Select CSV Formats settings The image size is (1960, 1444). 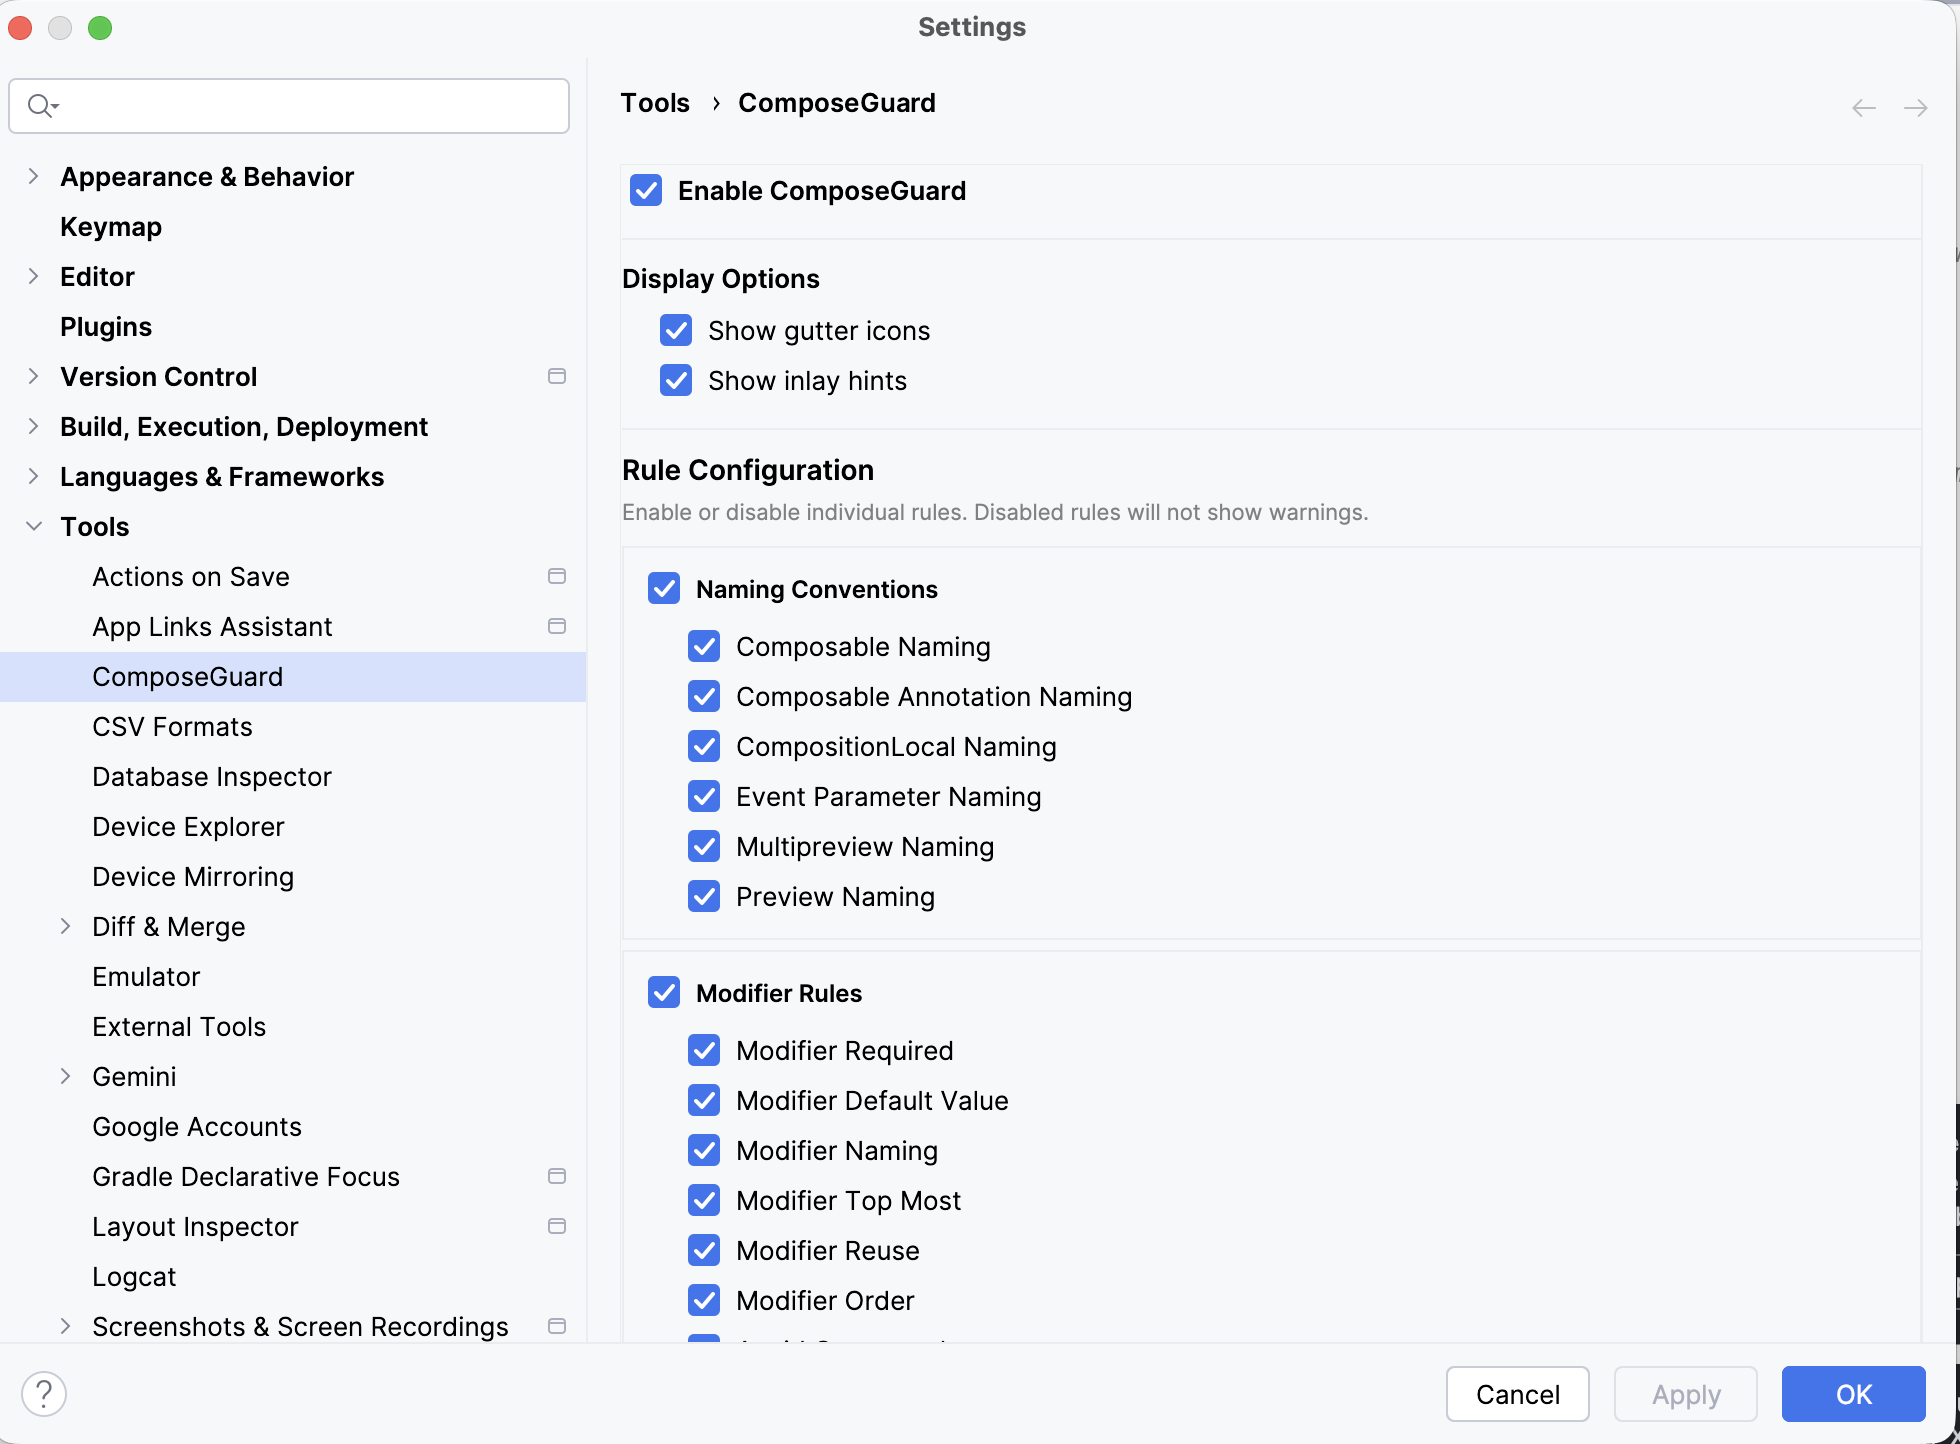[x=172, y=727]
